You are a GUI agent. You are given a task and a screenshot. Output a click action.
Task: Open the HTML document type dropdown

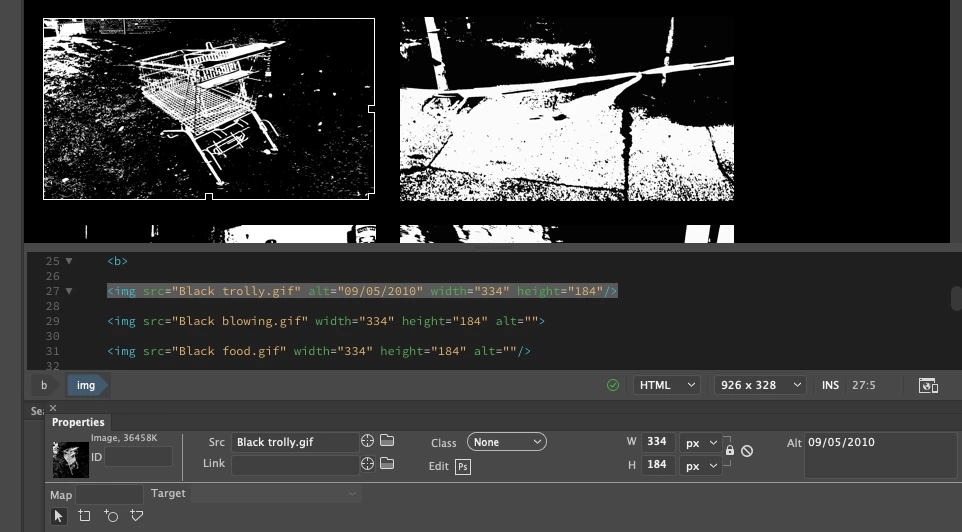[666, 385]
